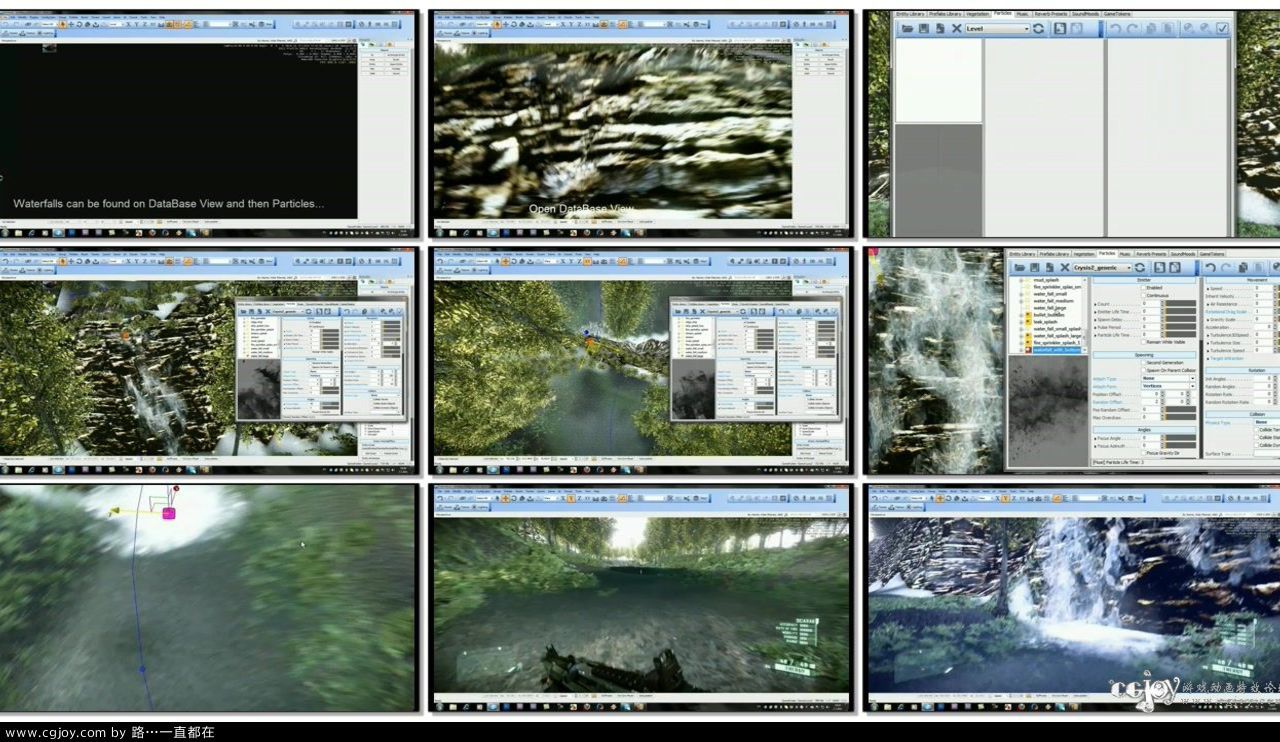
Task: Click Remove library X icon in top-right frame
Action: click(x=957, y=28)
